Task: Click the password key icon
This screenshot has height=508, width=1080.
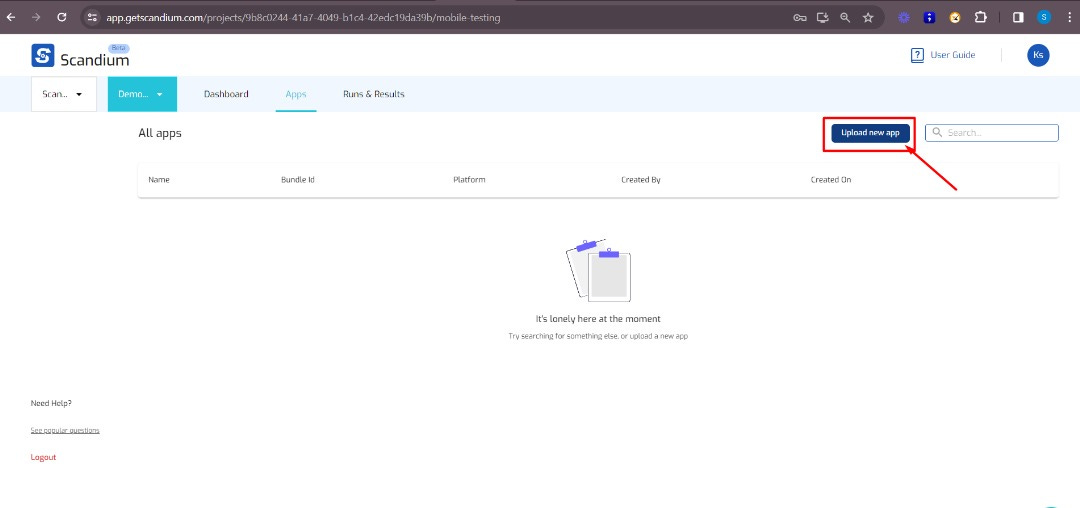Action: coord(800,18)
